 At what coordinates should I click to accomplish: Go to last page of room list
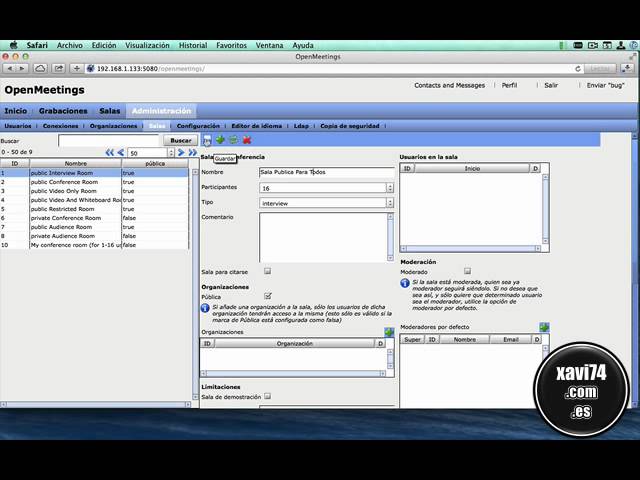point(193,153)
